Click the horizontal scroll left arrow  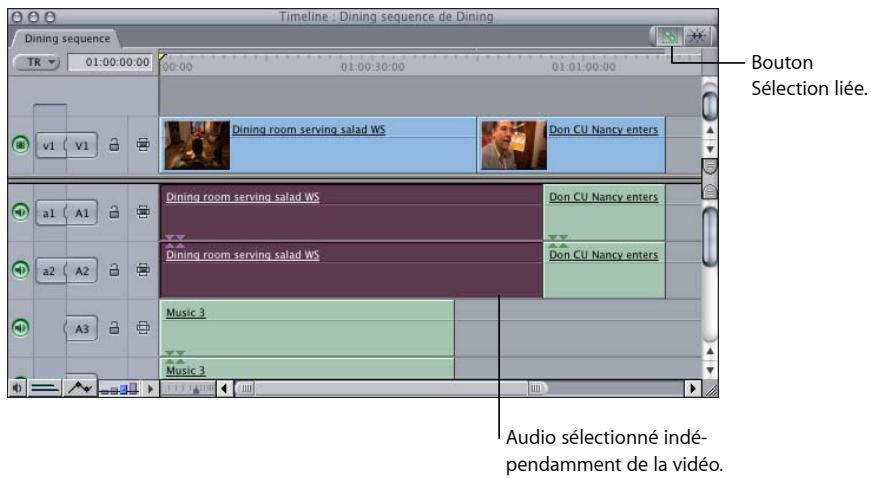[224, 388]
